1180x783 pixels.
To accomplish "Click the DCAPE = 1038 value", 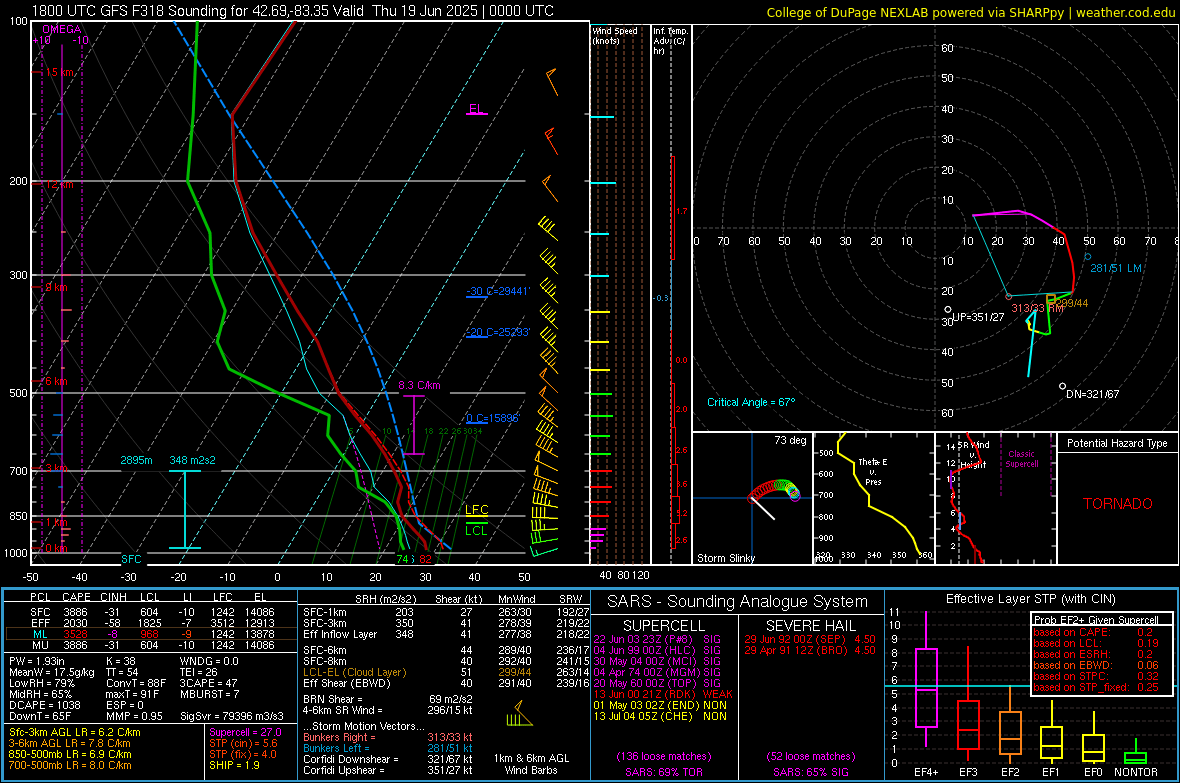I will [x=44, y=705].
